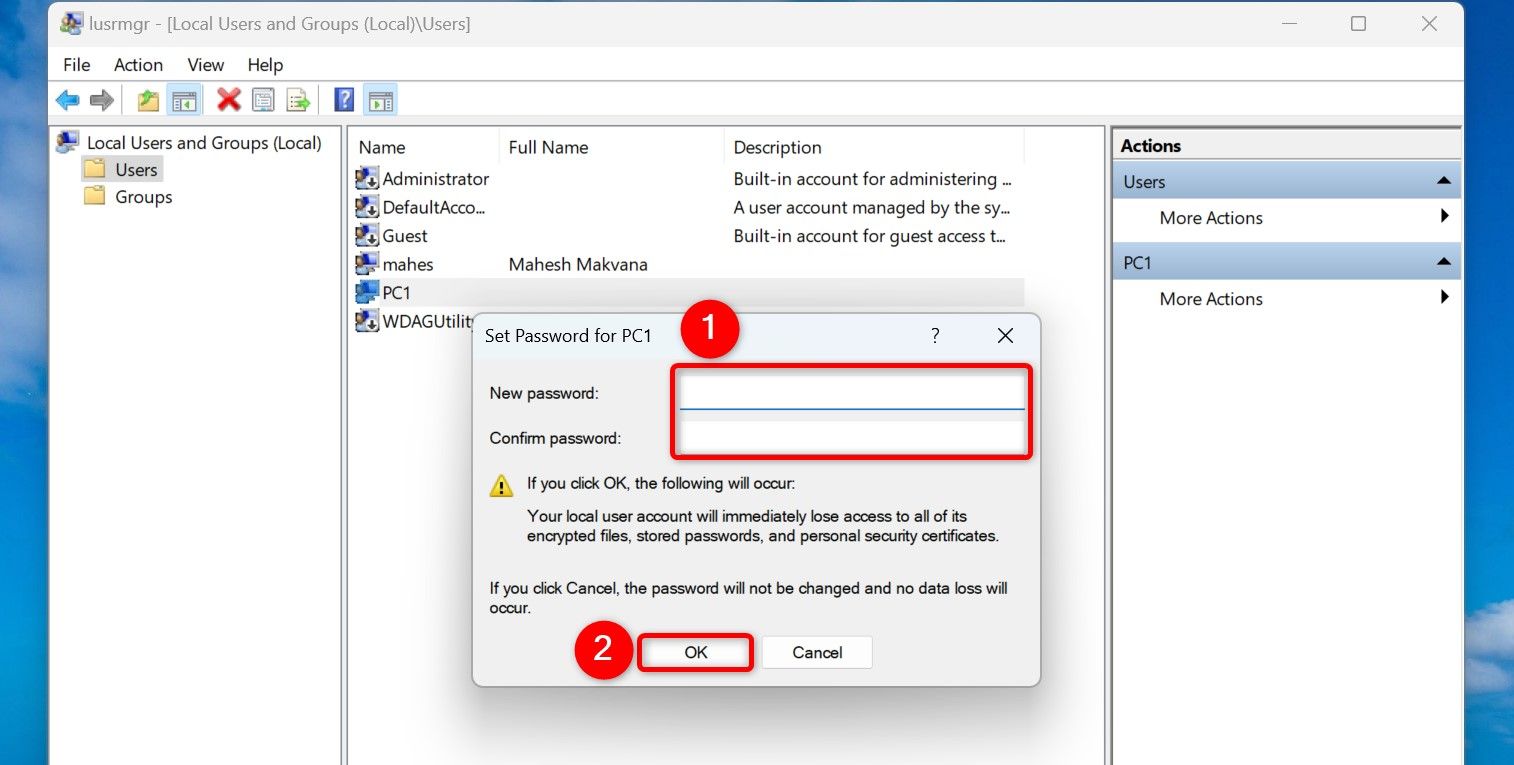Click the lusrmgr app icon in title bar
The width and height of the screenshot is (1514, 765).
[71, 23]
